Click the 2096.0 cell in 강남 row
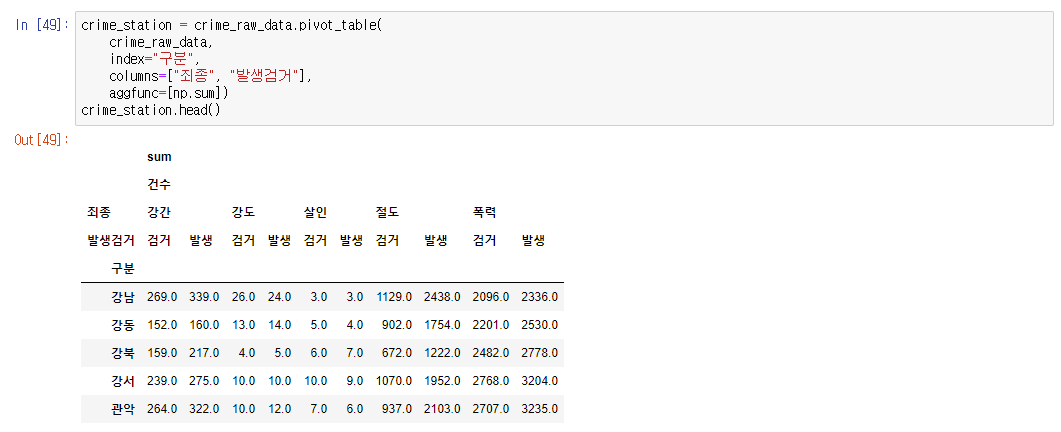Image resolution: width=1061 pixels, height=432 pixels. click(491, 297)
